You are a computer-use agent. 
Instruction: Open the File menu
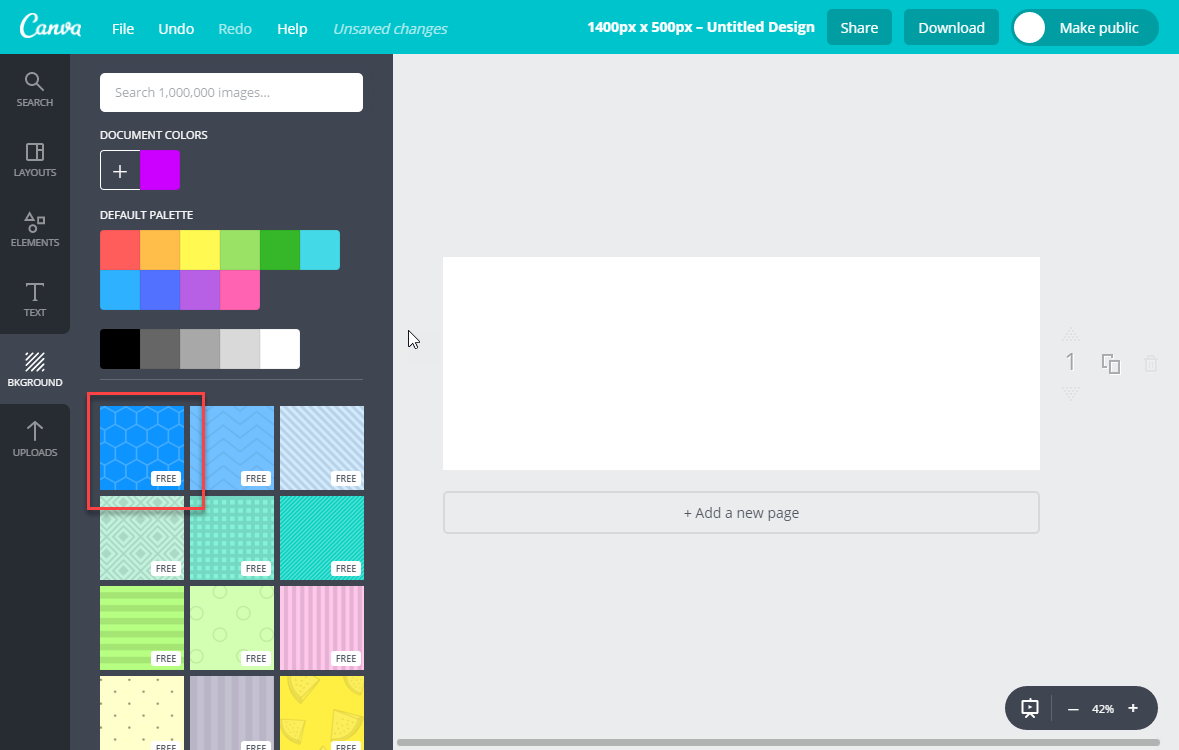tap(123, 29)
